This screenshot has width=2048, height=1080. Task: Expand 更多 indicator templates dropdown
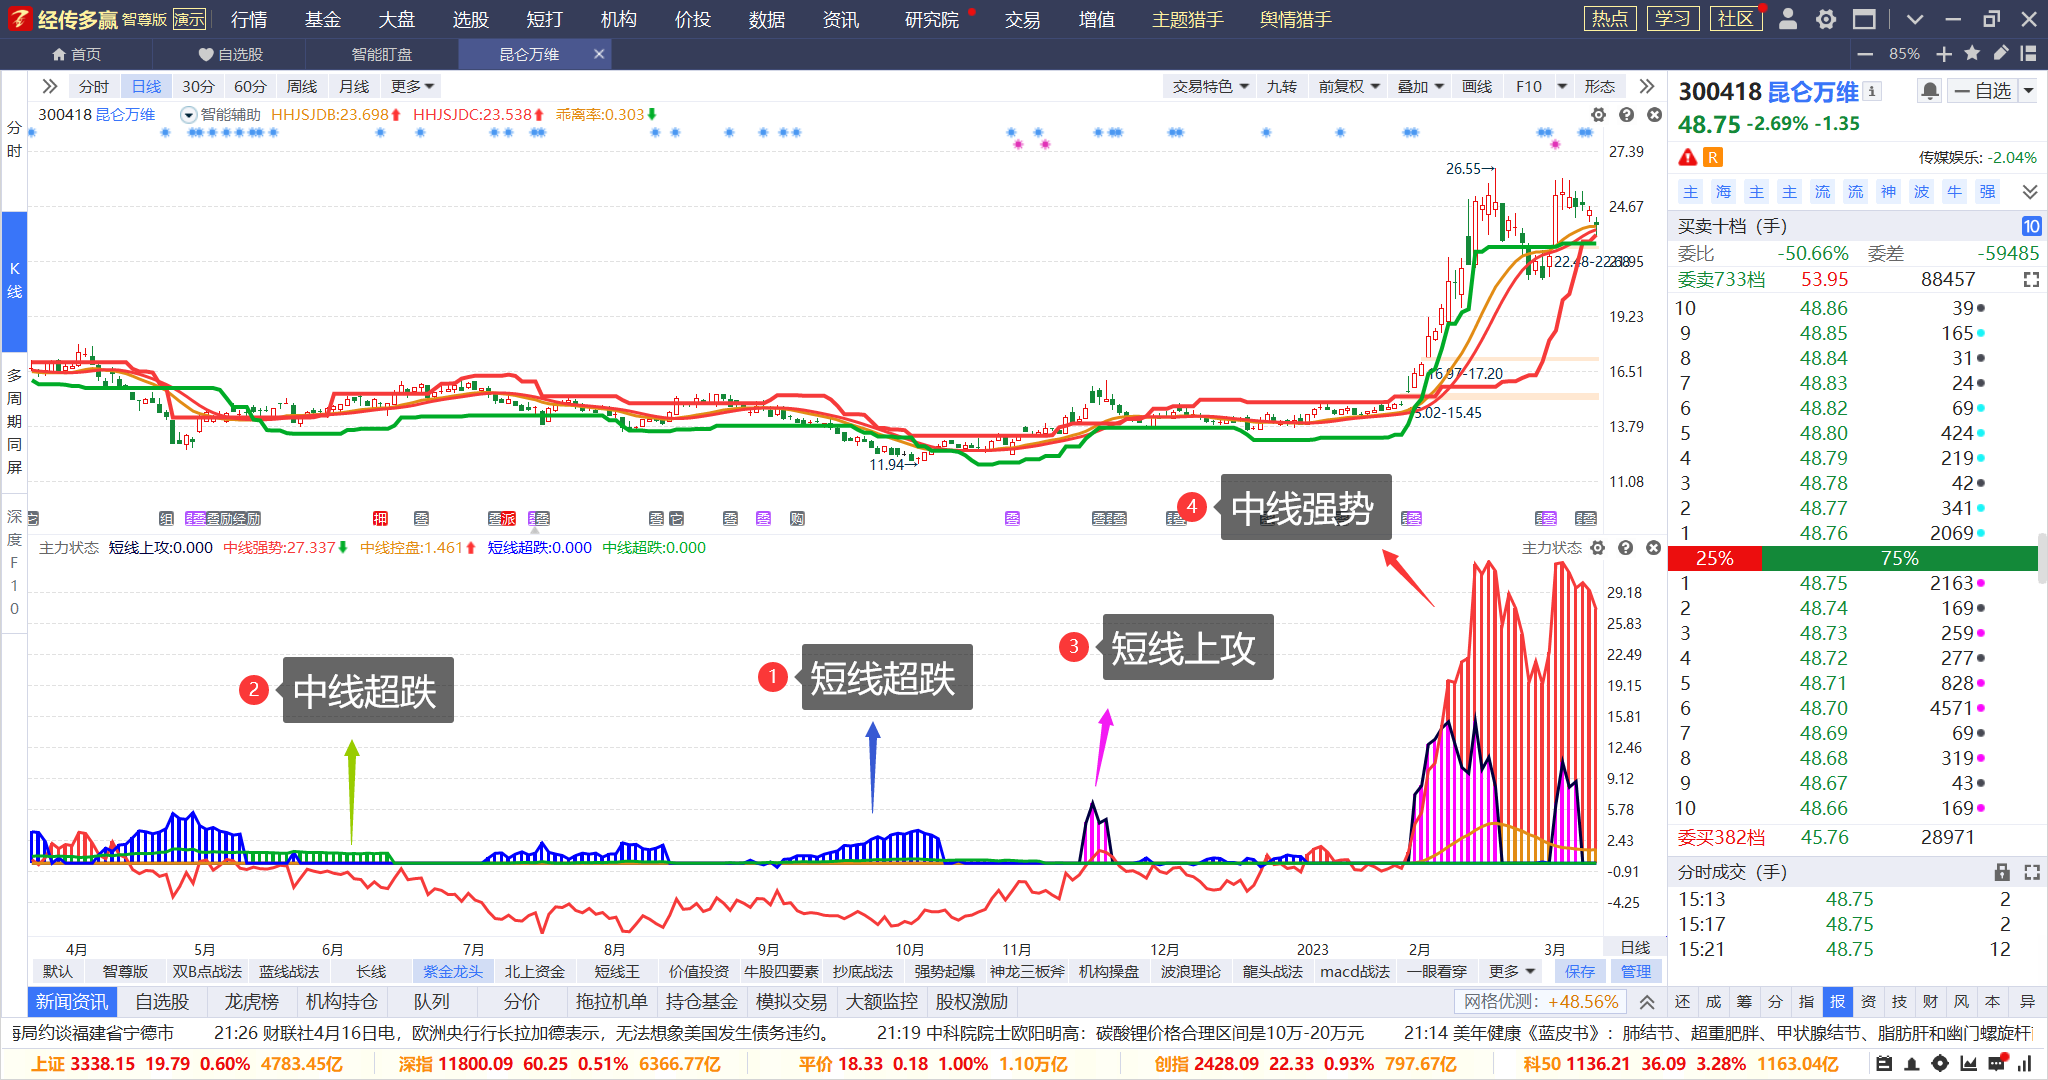click(1511, 971)
